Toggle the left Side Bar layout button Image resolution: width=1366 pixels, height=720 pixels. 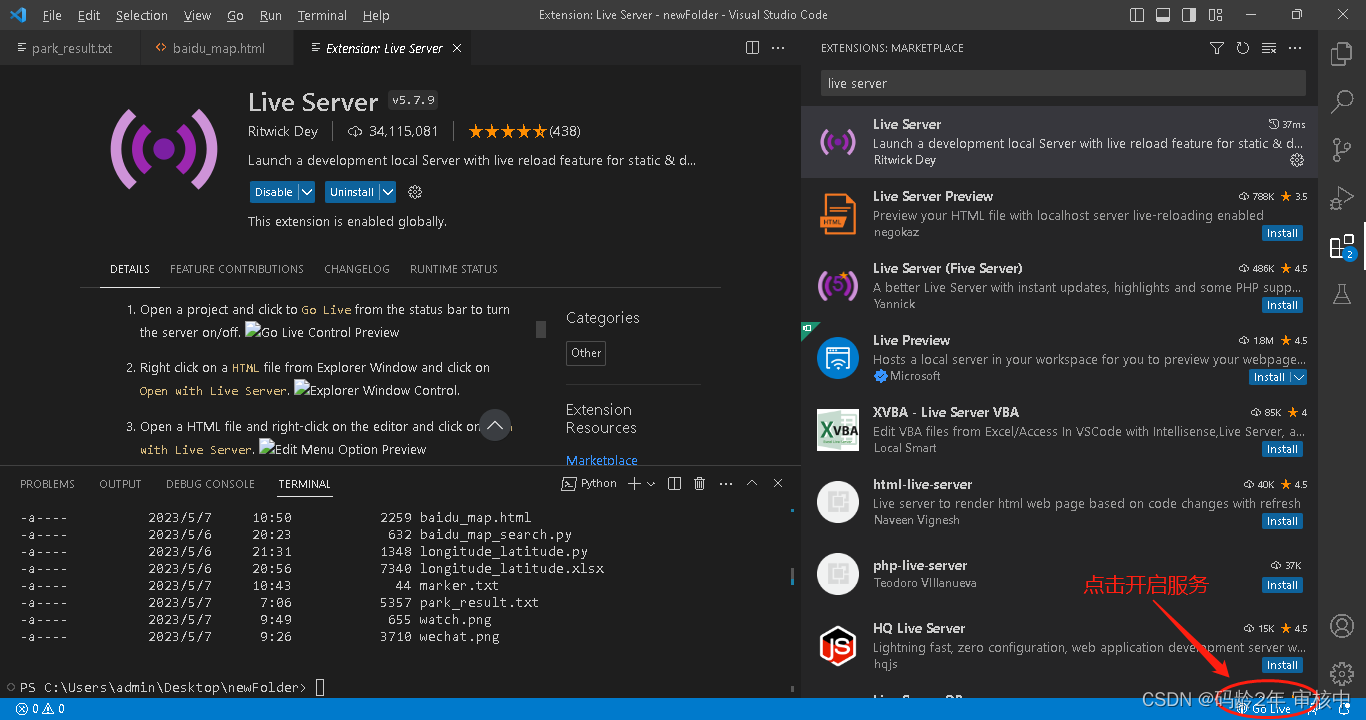point(1137,15)
